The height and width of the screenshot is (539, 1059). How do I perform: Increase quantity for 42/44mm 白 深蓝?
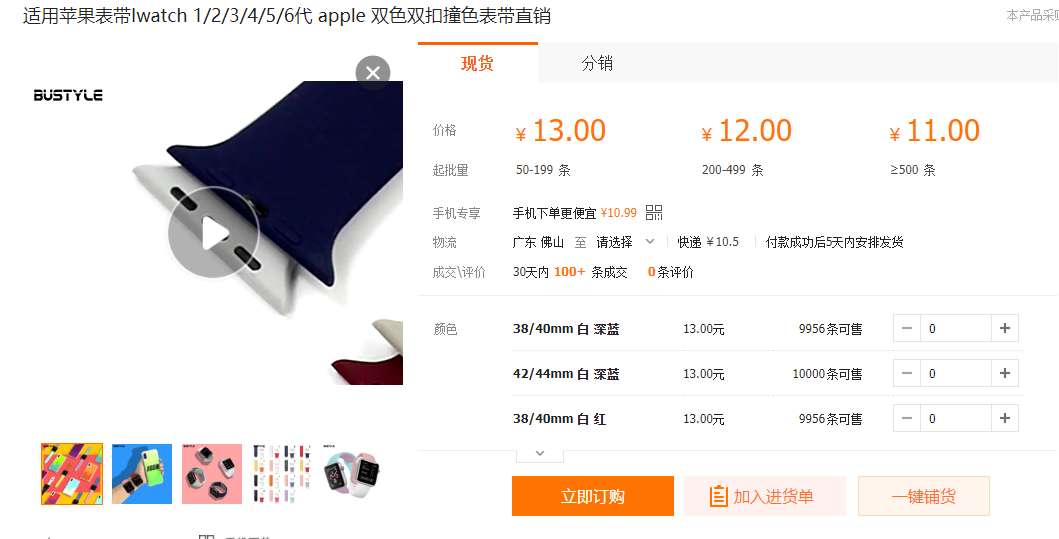pyautogui.click(x=1005, y=373)
